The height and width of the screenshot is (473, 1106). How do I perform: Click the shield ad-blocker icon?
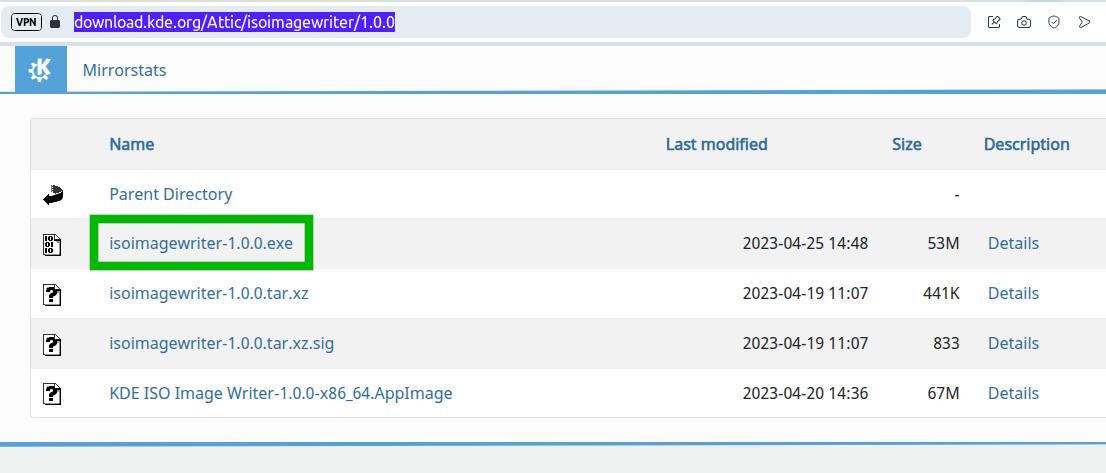(1054, 23)
